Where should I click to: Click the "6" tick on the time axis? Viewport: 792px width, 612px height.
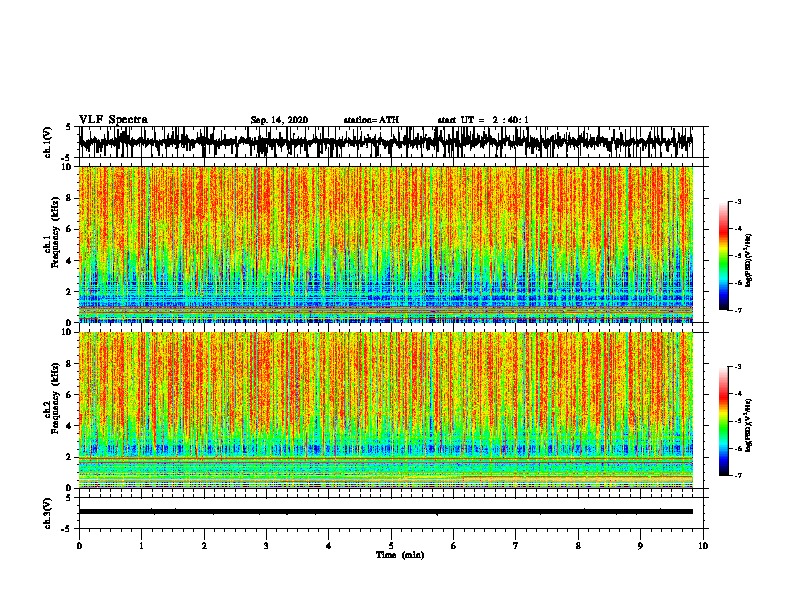[454, 546]
